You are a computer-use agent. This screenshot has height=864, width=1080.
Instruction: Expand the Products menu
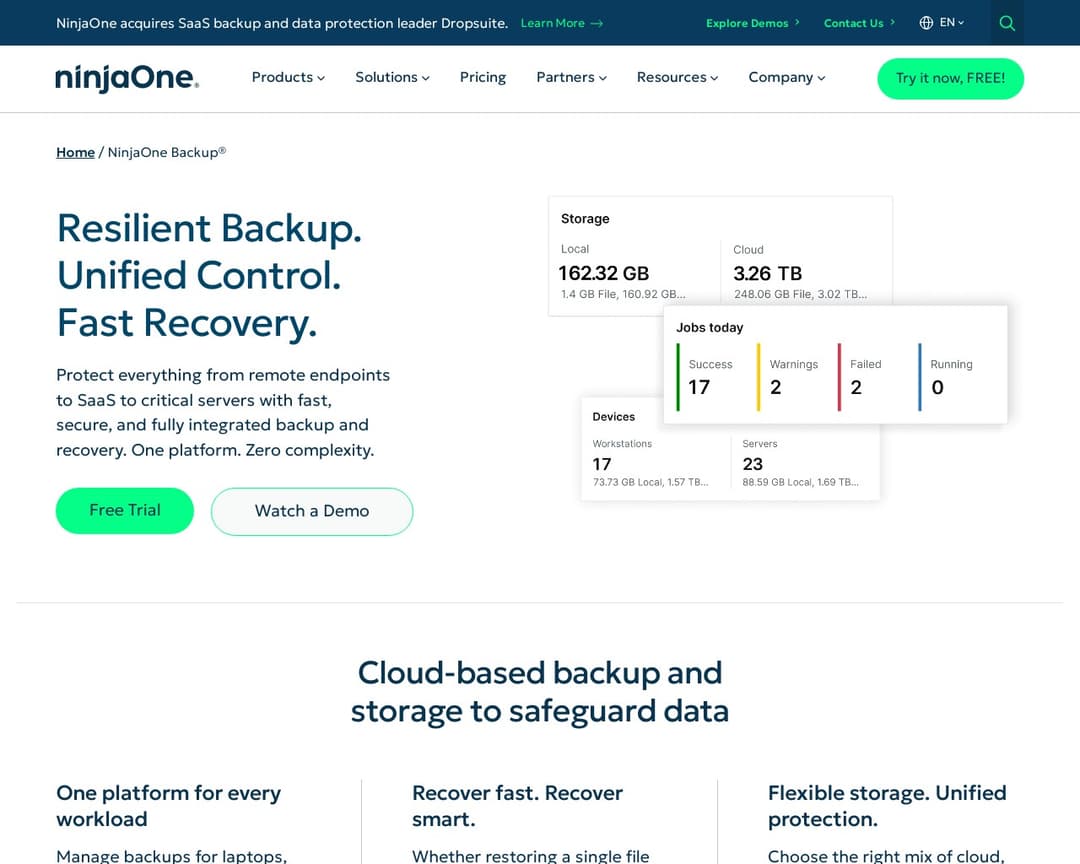coord(288,77)
